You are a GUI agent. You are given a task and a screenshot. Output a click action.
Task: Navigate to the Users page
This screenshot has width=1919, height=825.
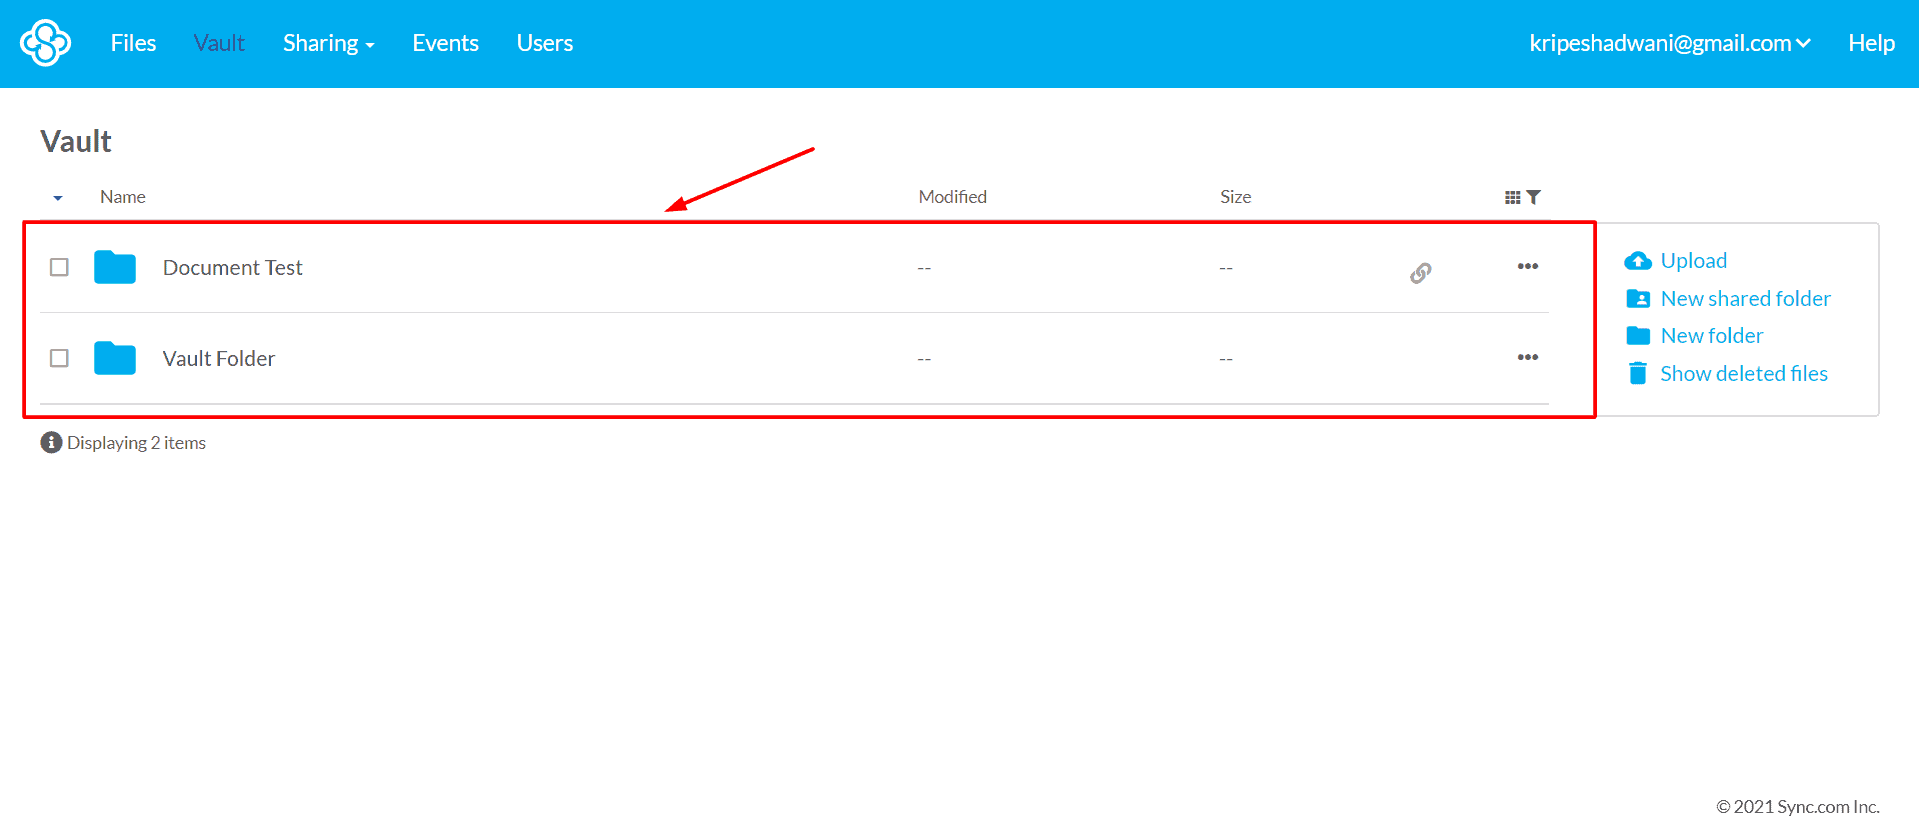point(544,43)
